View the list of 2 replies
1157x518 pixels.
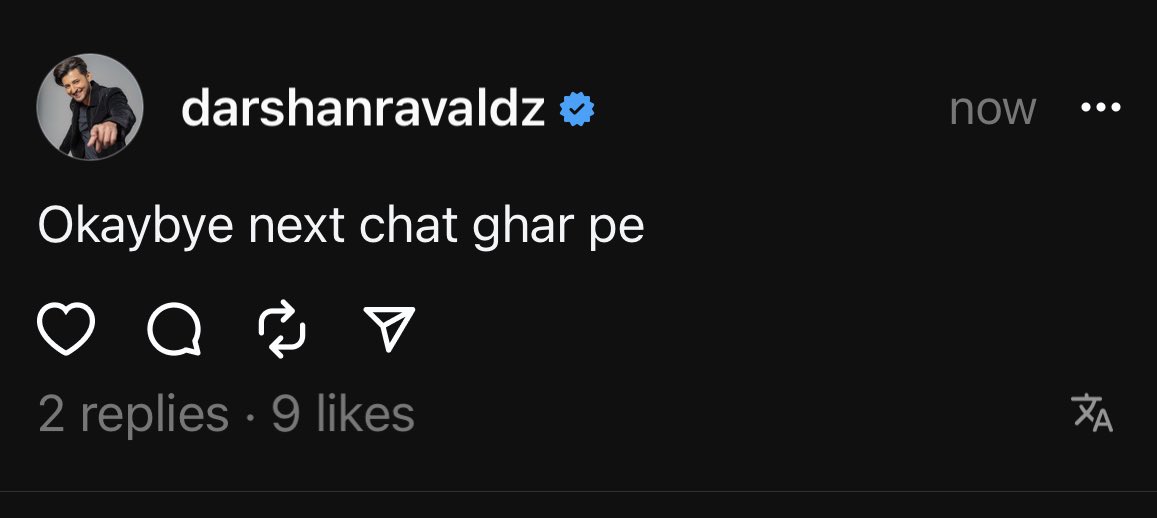click(134, 414)
